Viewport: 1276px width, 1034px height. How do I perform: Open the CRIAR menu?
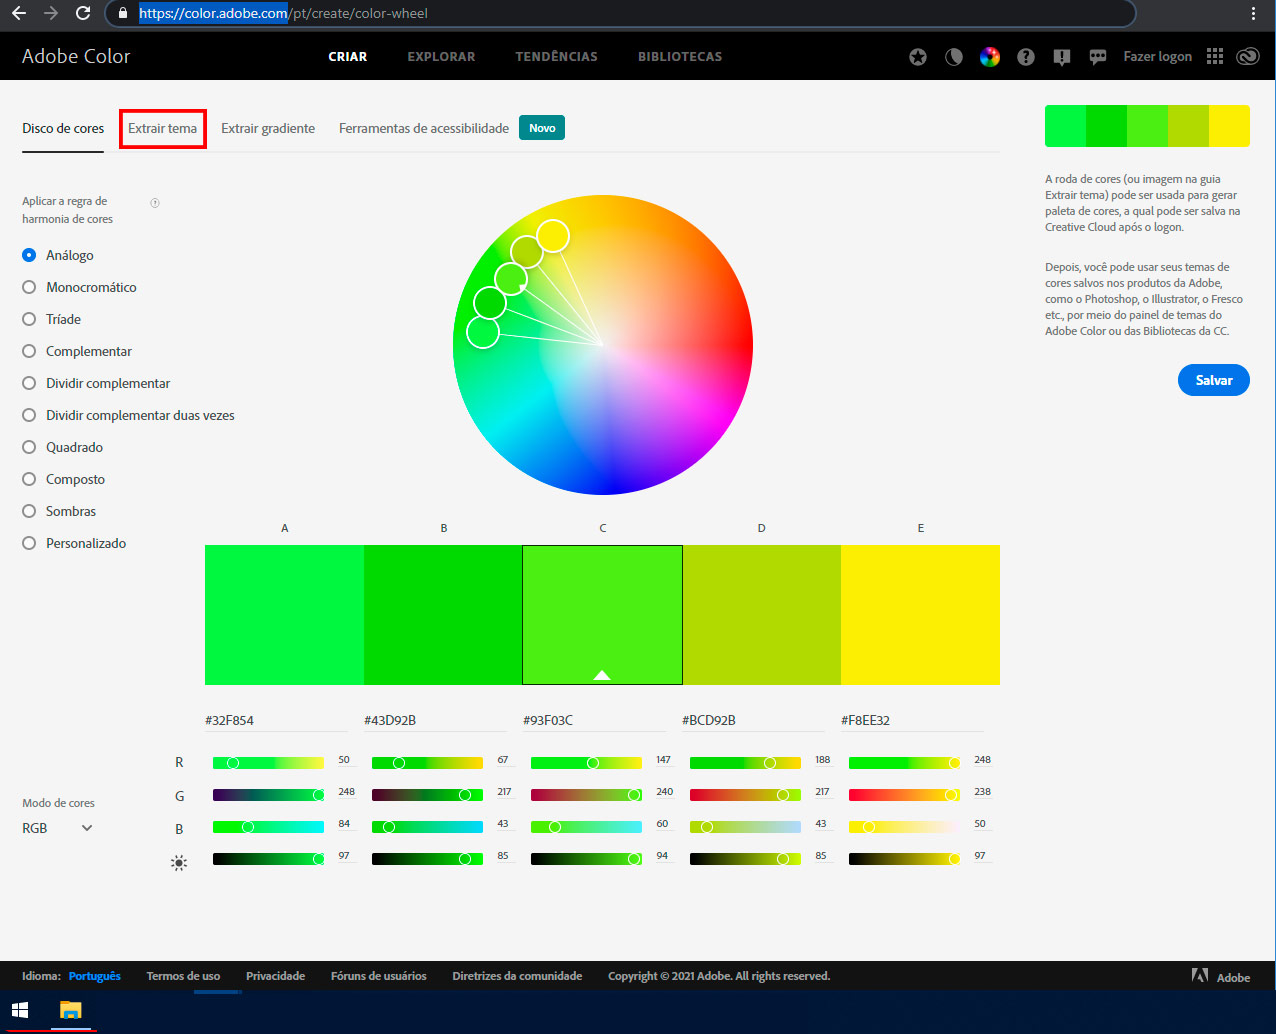coord(348,57)
